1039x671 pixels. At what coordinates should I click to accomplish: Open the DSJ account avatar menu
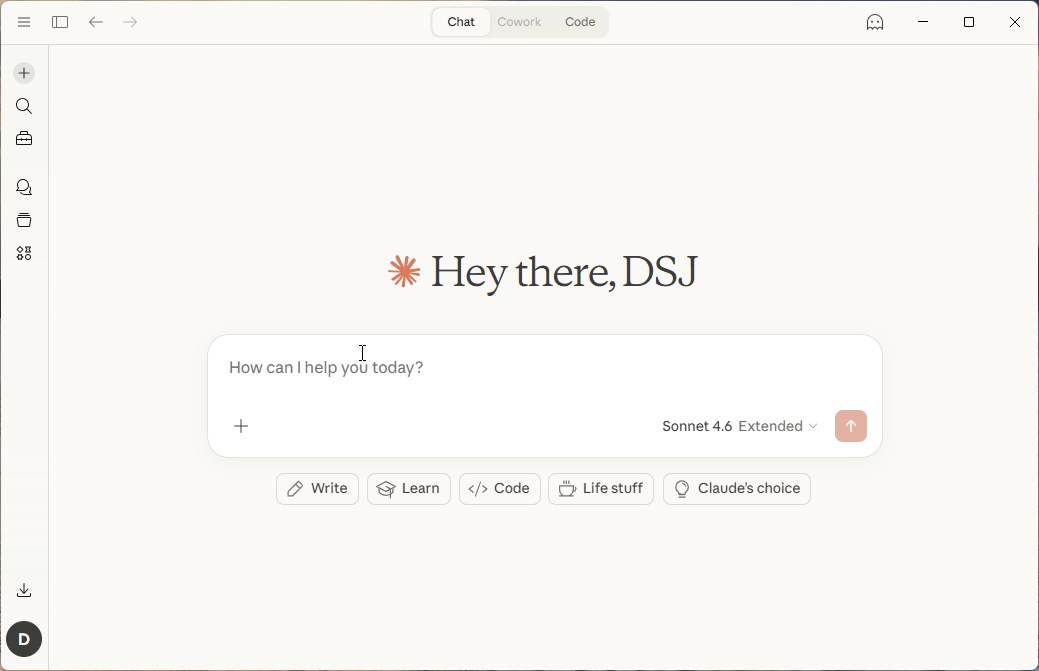click(x=24, y=639)
